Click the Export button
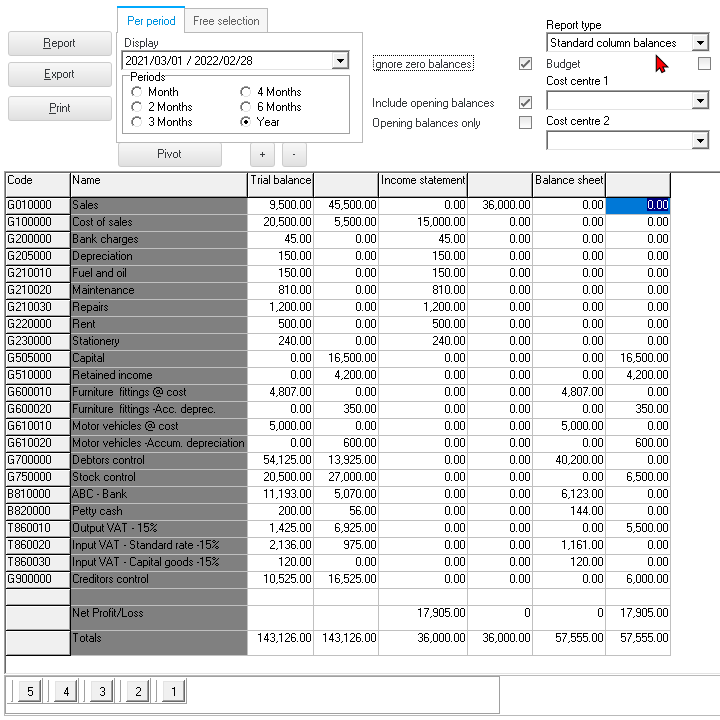The width and height of the screenshot is (720, 720). pyautogui.click(x=59, y=74)
